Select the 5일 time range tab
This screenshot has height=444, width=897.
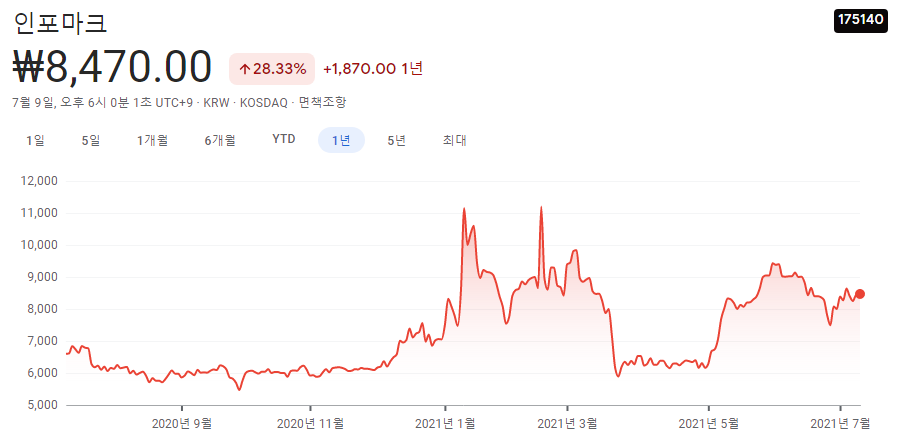[91, 140]
